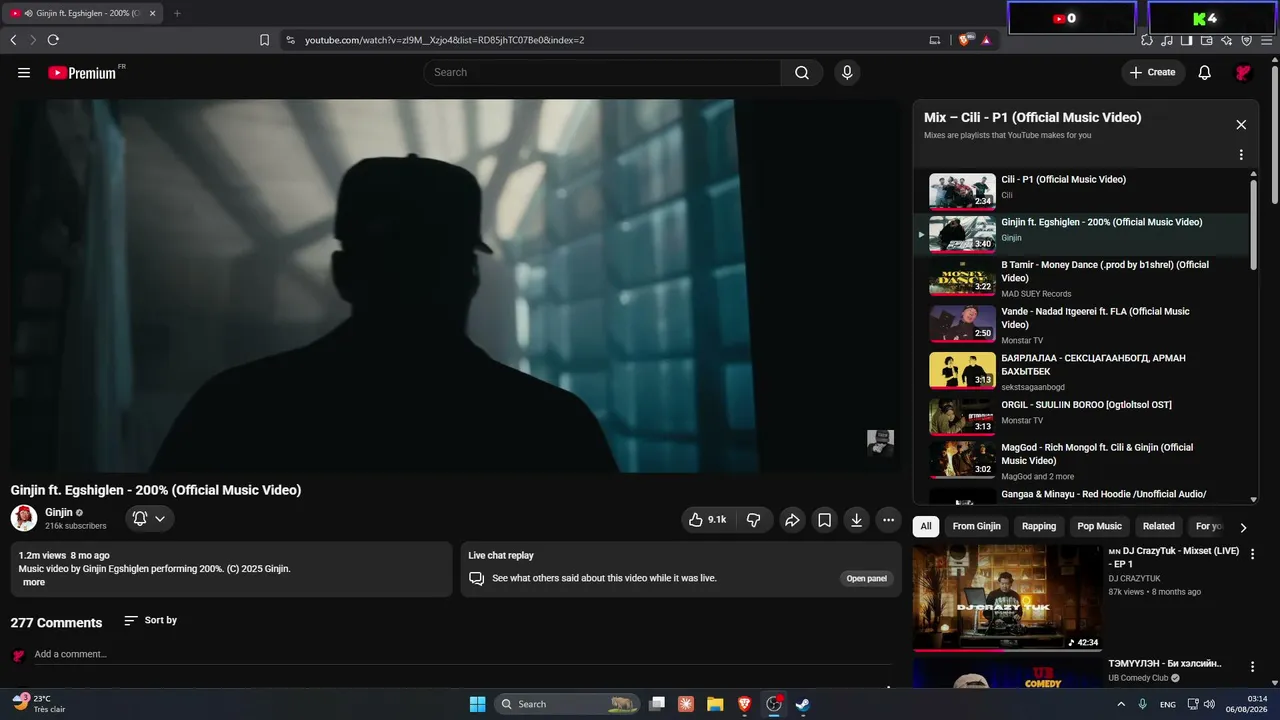Open Brave Rewards triangle icon

point(986,40)
